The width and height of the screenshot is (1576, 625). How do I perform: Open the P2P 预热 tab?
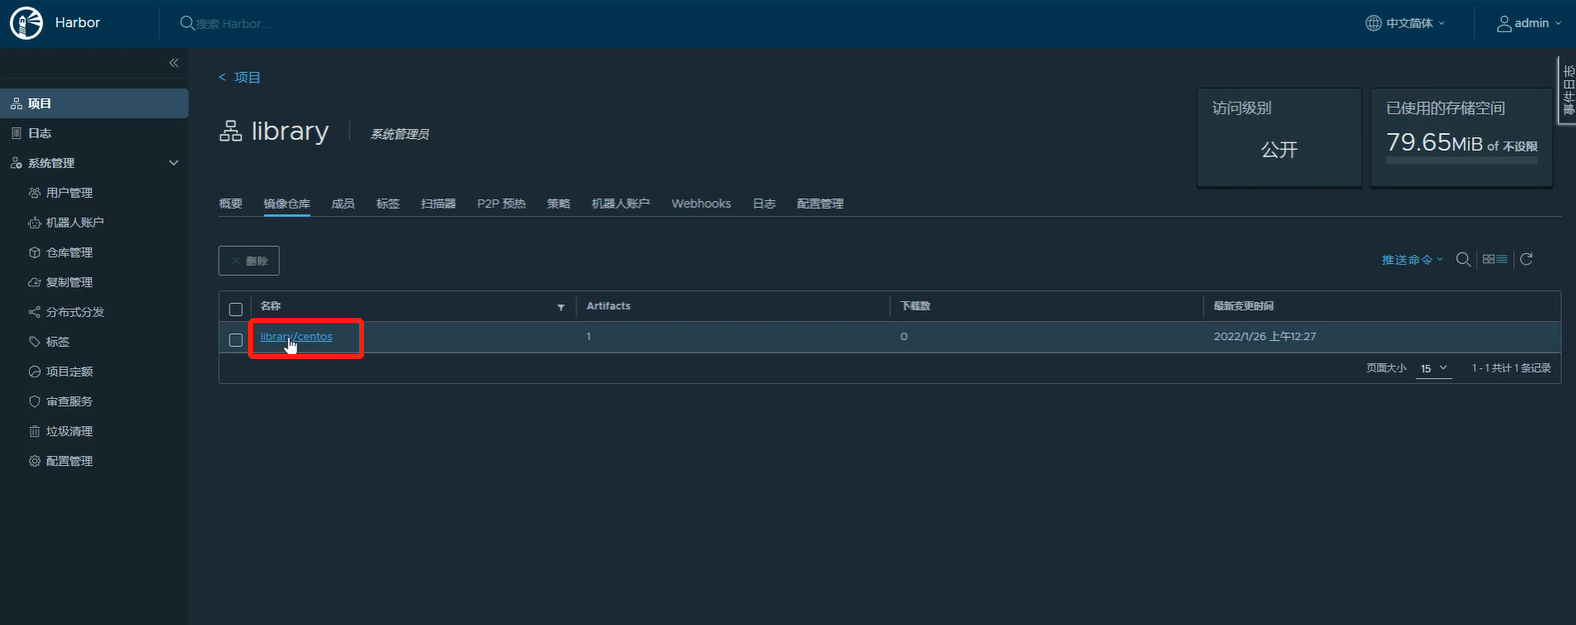coord(501,203)
